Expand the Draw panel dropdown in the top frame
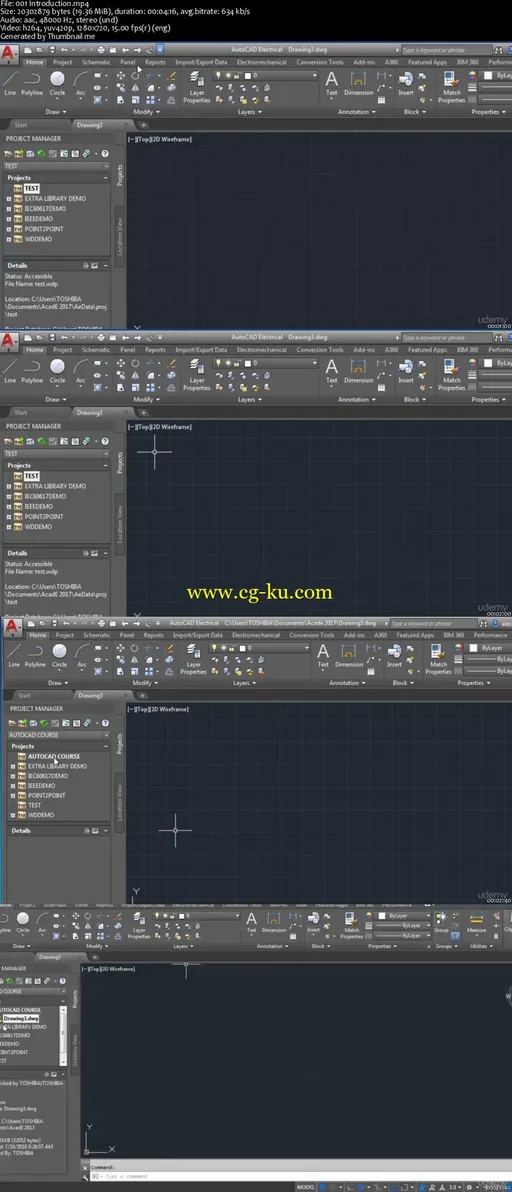This screenshot has width=512, height=1192. pos(55,112)
